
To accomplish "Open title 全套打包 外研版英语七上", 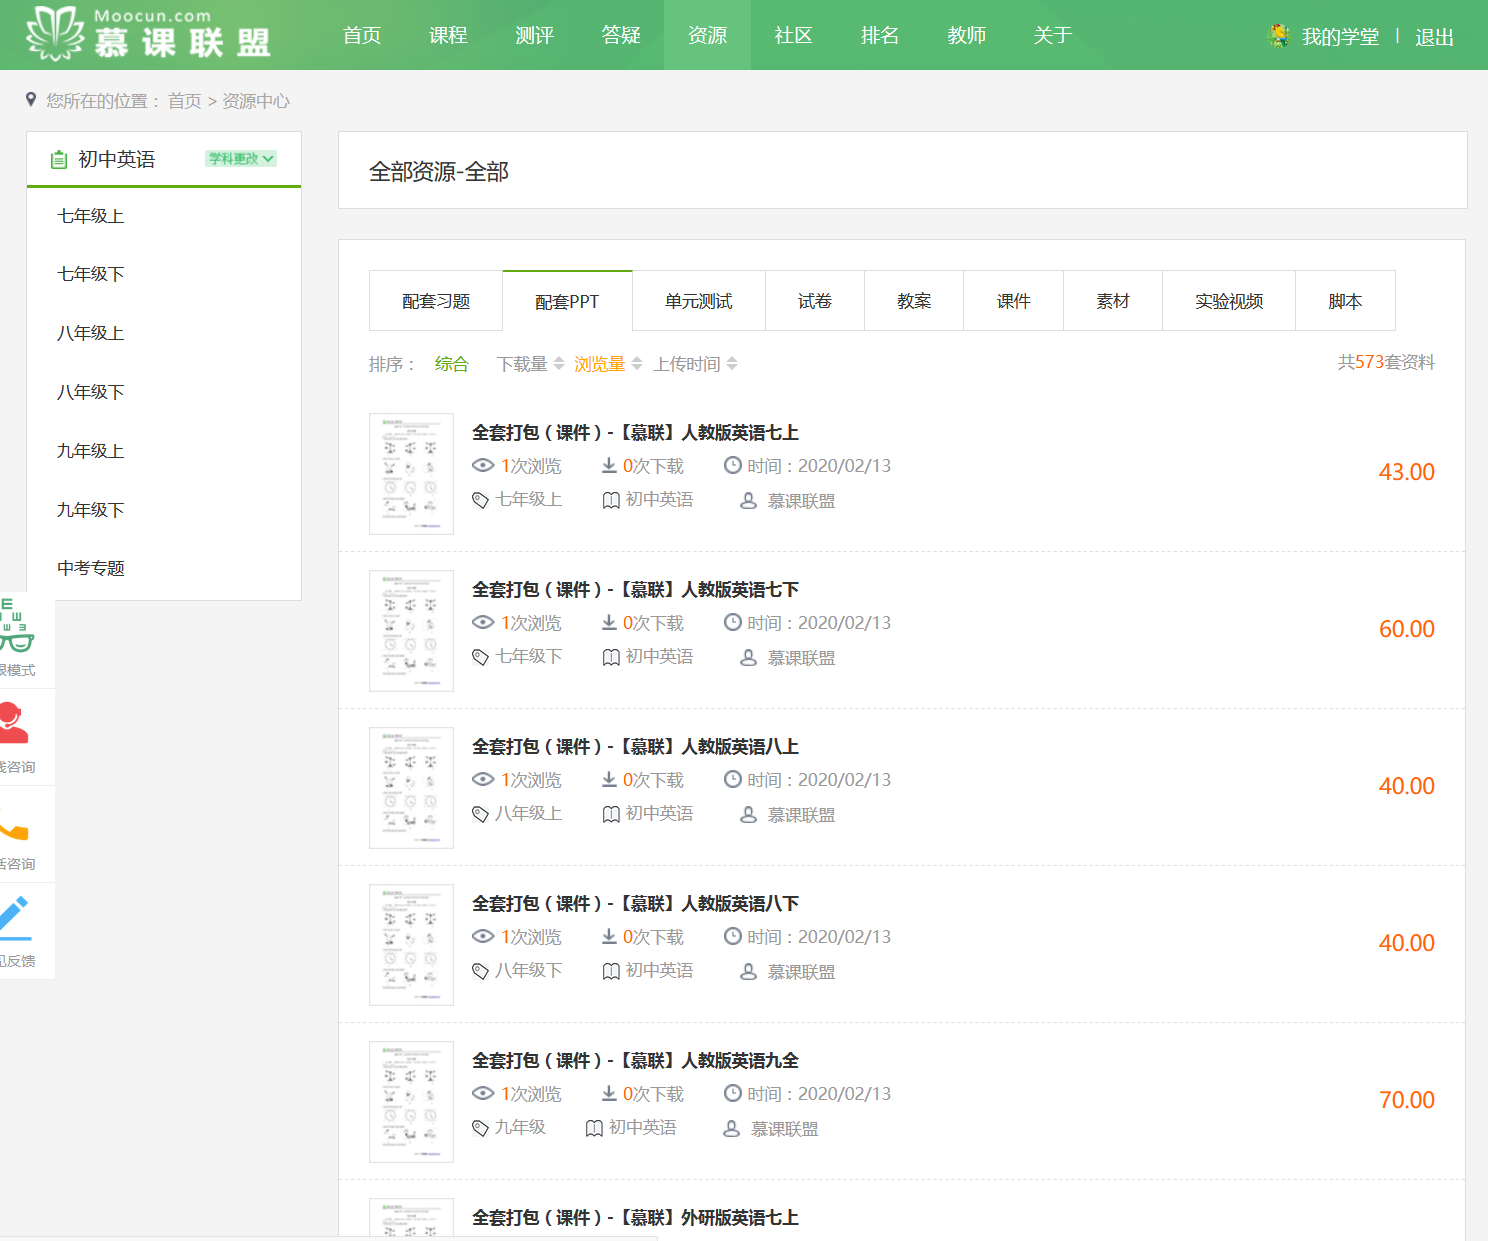I will click(635, 1218).
